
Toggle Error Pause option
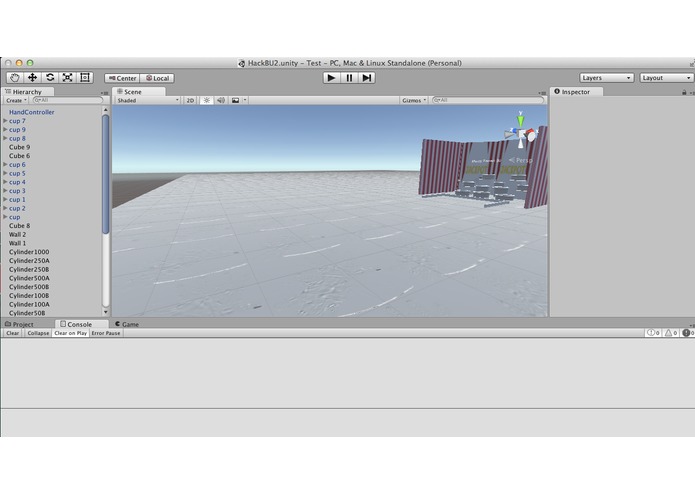(x=106, y=333)
